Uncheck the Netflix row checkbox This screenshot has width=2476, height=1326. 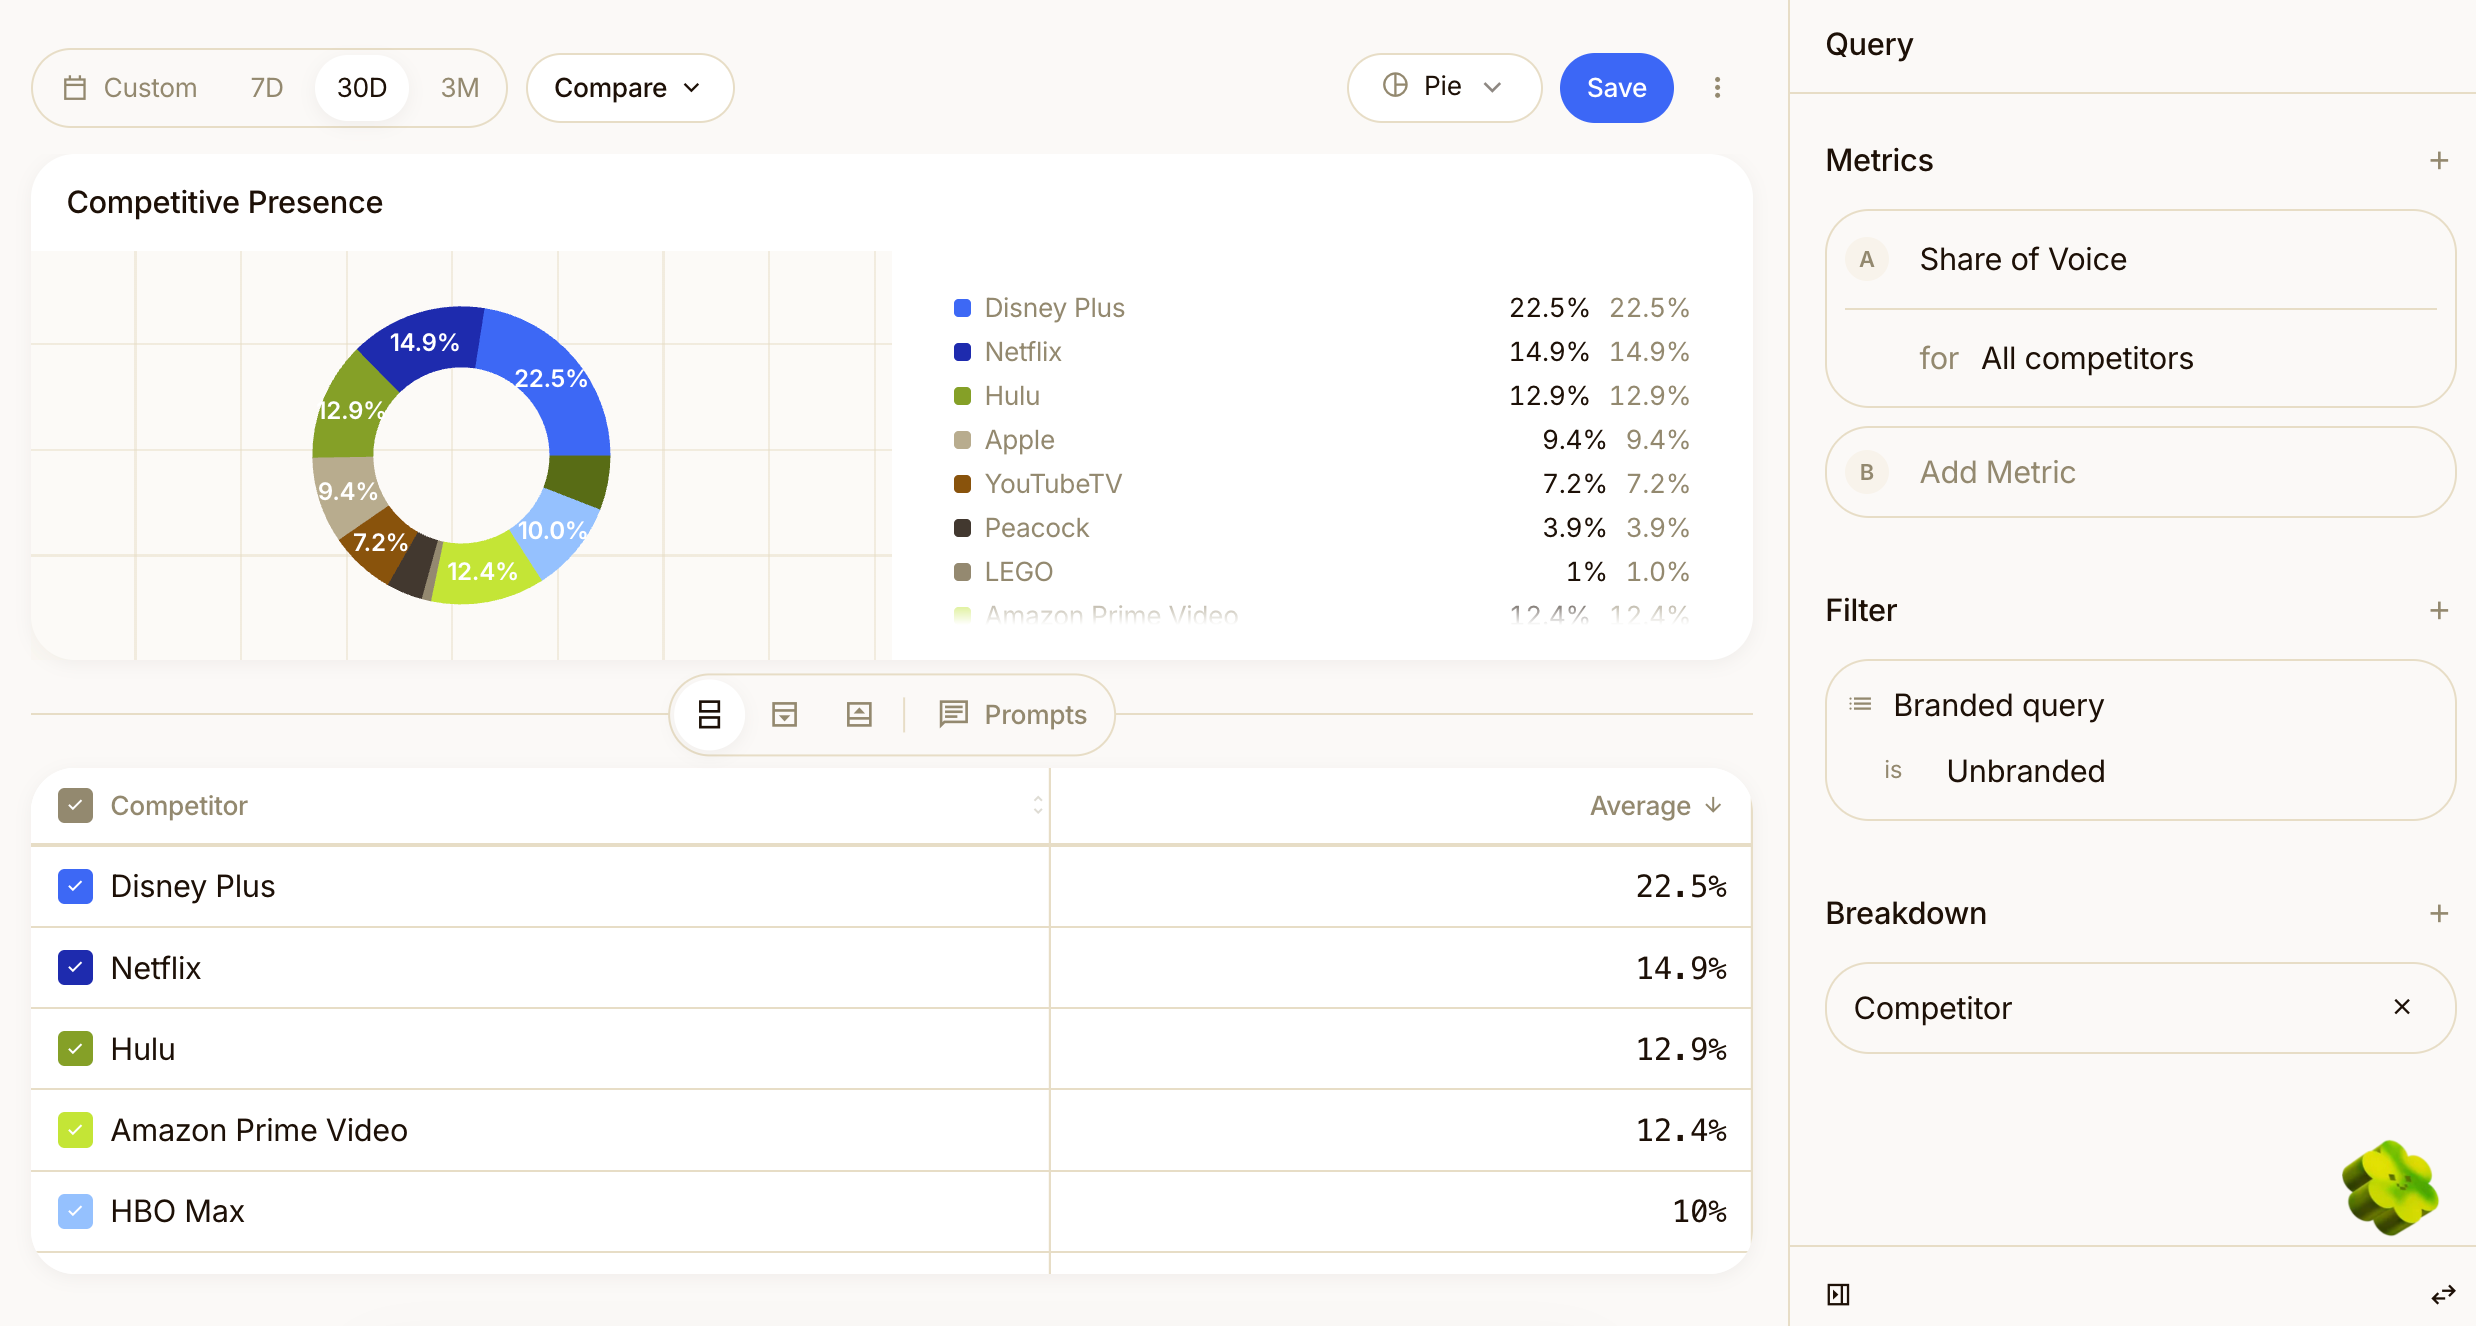(75, 967)
